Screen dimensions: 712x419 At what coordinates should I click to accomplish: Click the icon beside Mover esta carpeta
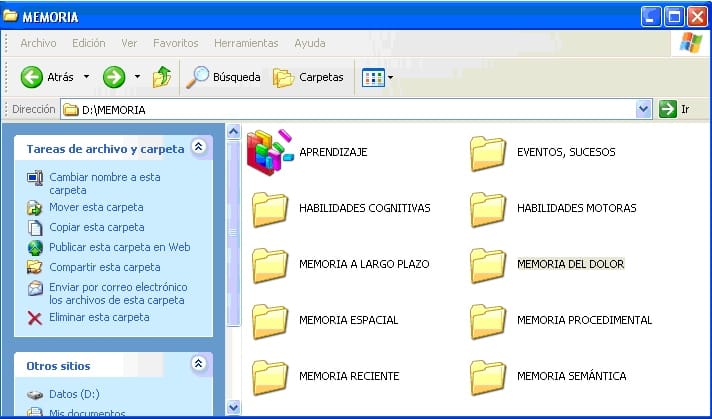pos(35,208)
